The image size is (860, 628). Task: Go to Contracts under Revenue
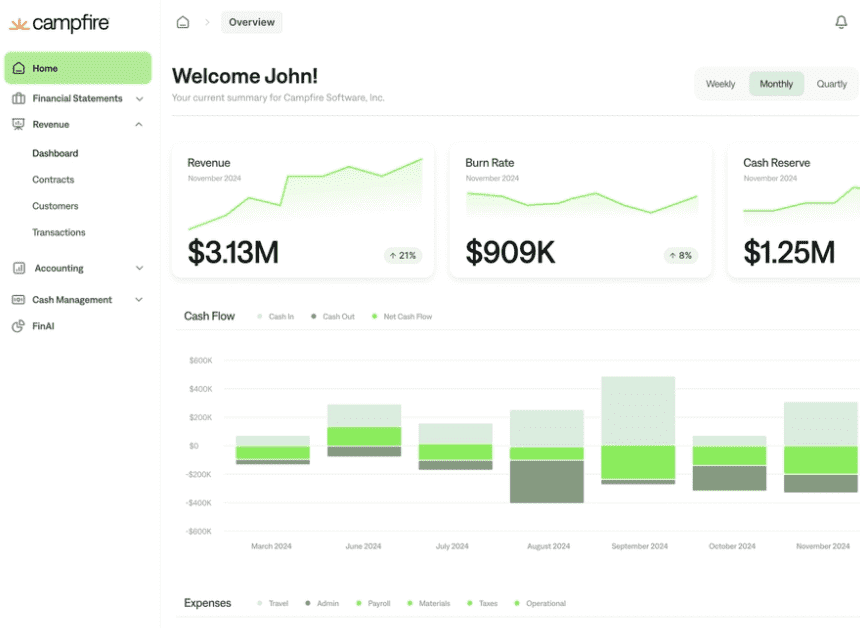[x=53, y=180]
